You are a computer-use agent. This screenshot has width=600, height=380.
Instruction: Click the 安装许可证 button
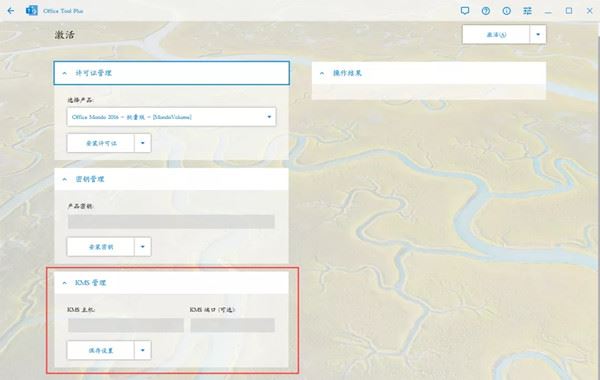[x=101, y=143]
